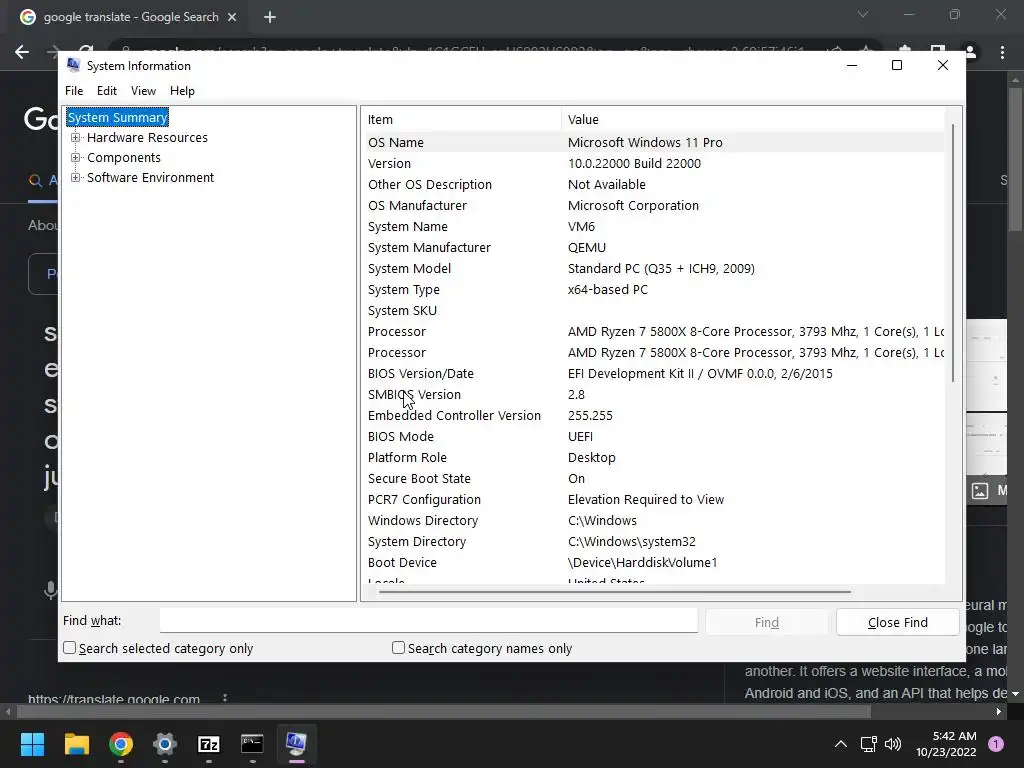The width and height of the screenshot is (1024, 768).
Task: Expand the Components node
Action: point(76,157)
